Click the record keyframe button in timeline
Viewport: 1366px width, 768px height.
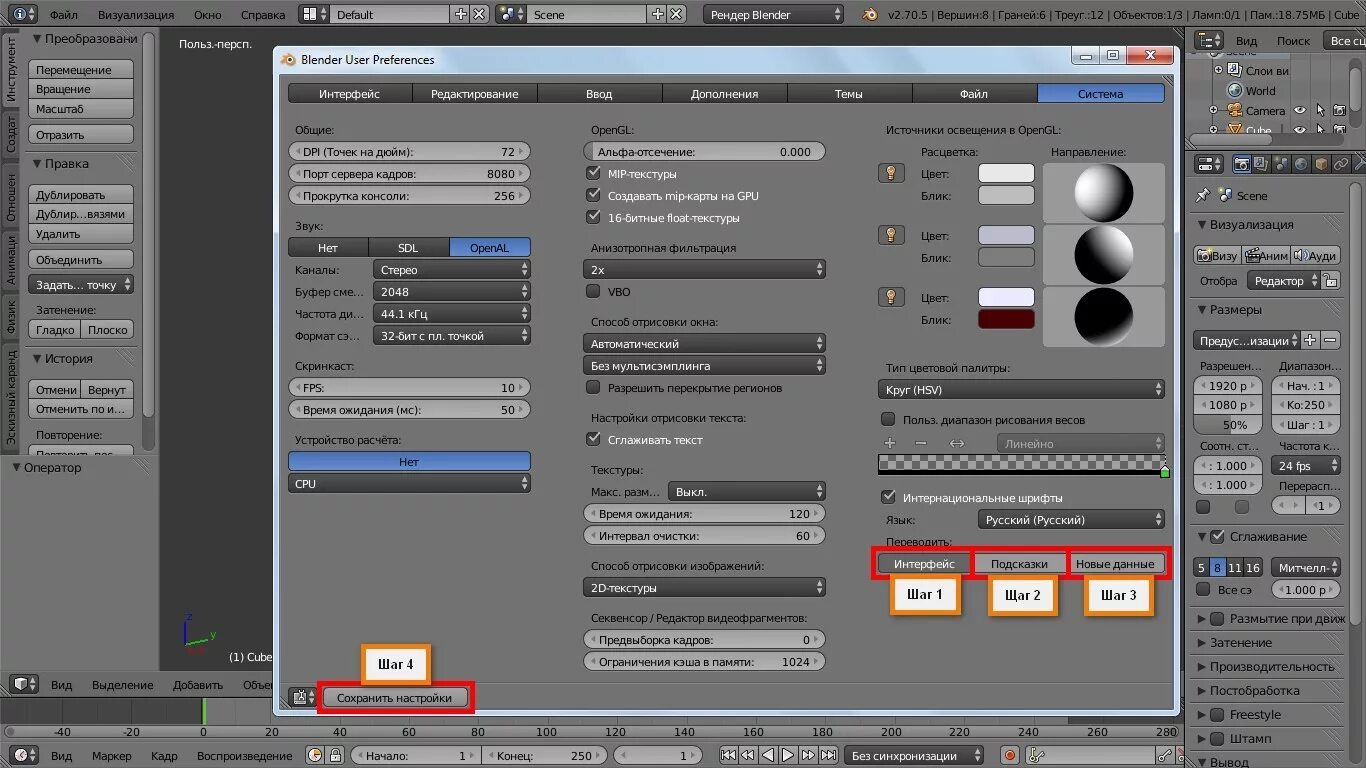(x=1010, y=756)
